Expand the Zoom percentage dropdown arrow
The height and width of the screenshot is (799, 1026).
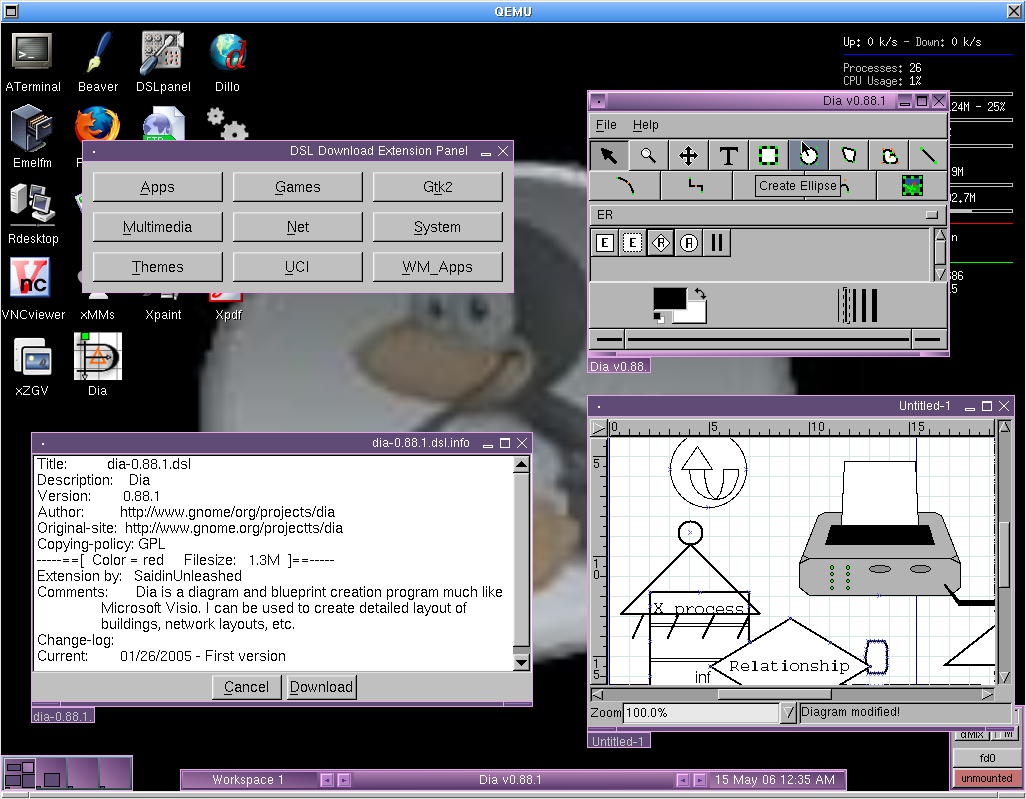(x=788, y=713)
